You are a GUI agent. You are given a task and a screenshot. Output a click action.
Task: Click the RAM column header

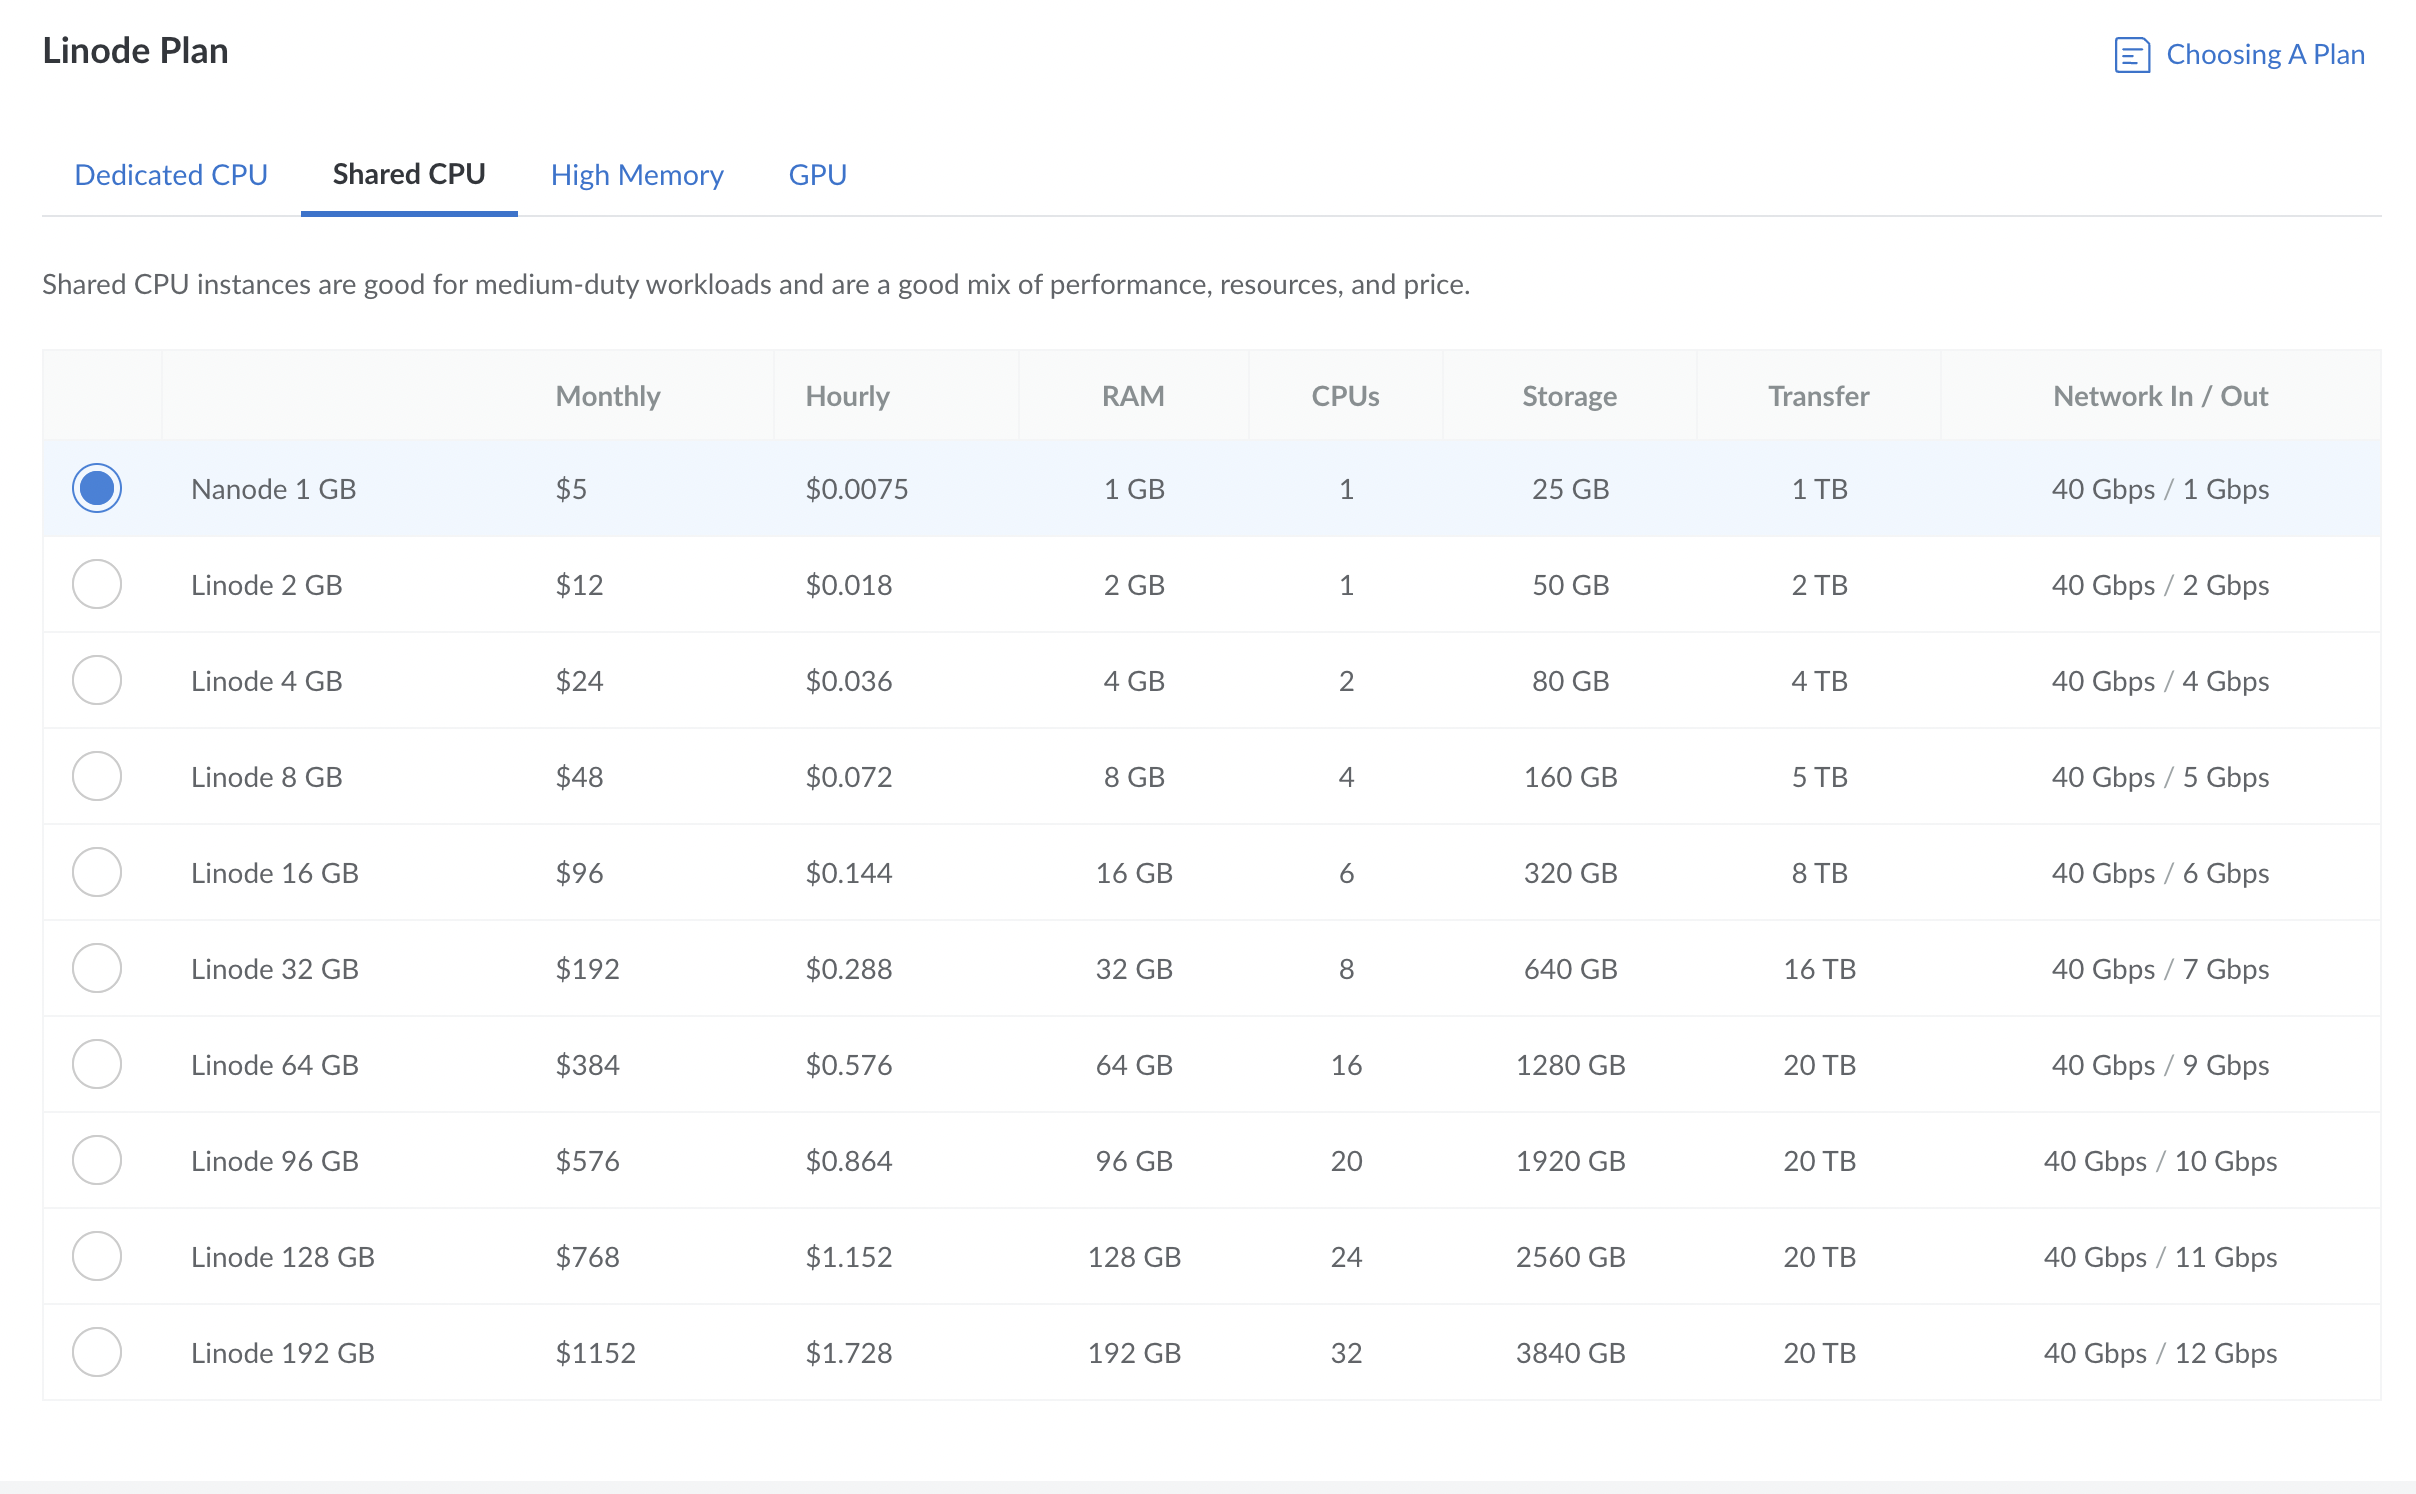pyautogui.click(x=1133, y=396)
